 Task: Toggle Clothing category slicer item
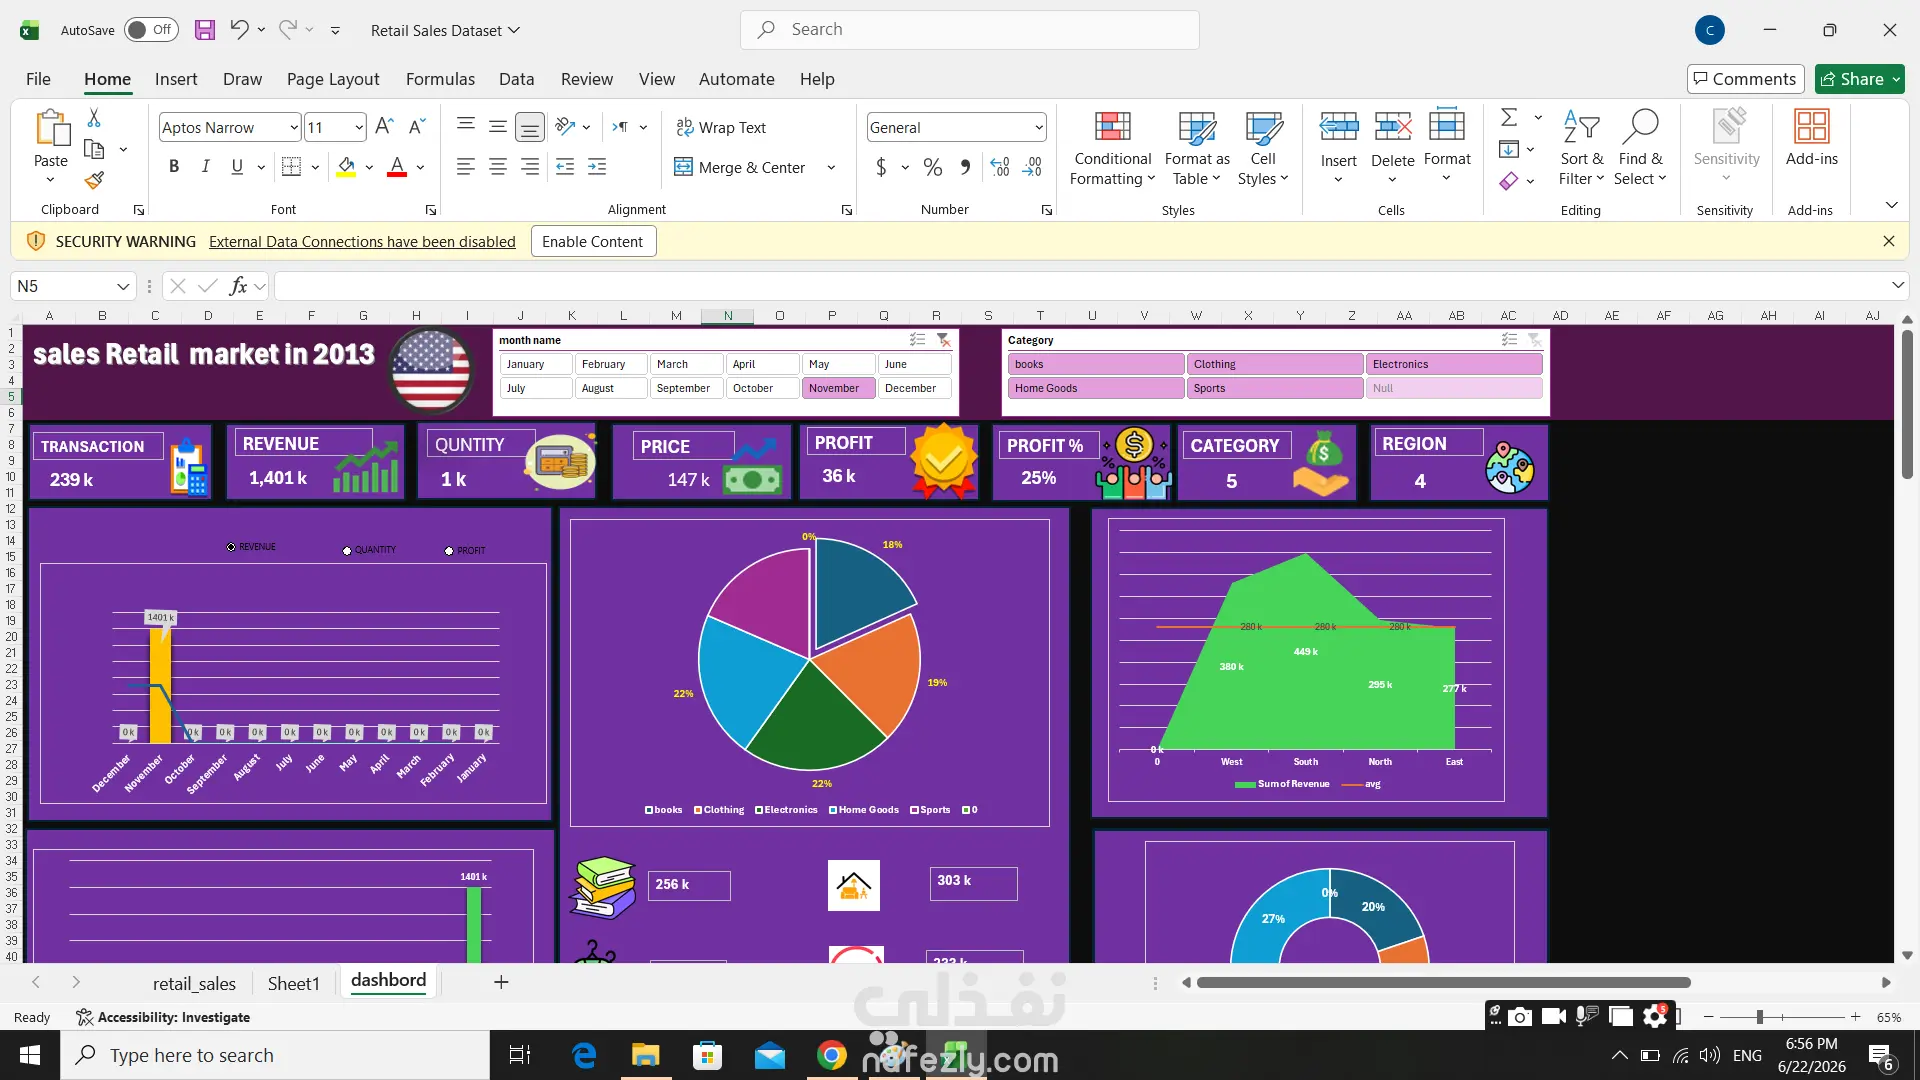tap(1275, 364)
